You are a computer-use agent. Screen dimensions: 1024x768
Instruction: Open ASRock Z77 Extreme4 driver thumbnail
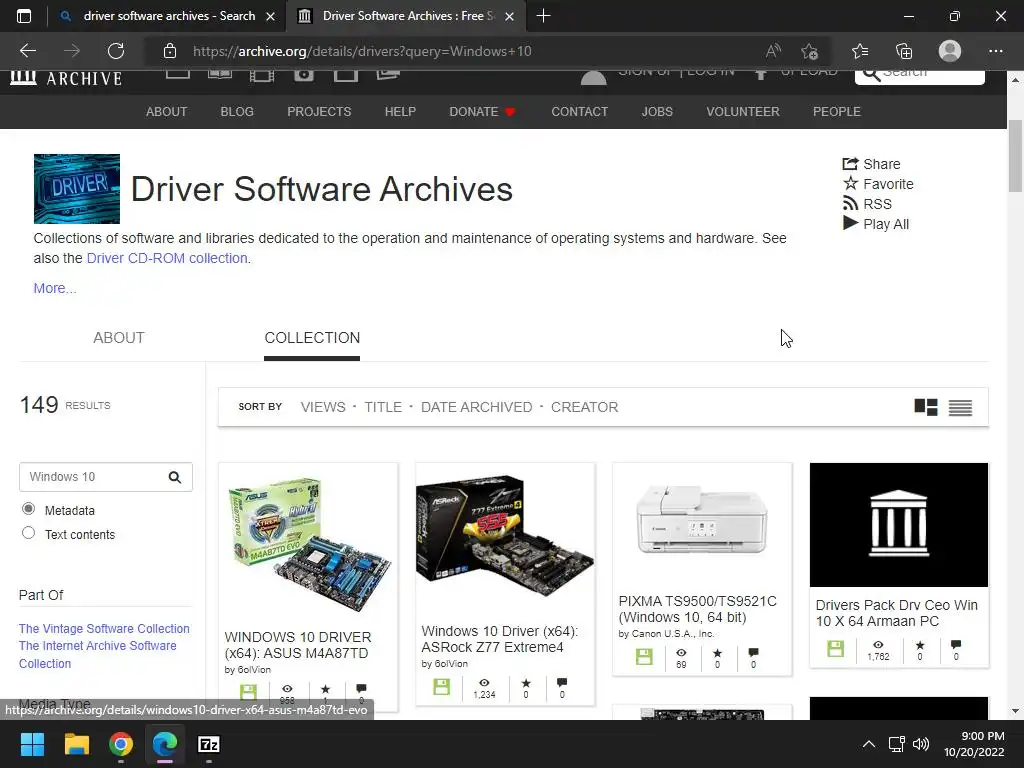point(505,537)
